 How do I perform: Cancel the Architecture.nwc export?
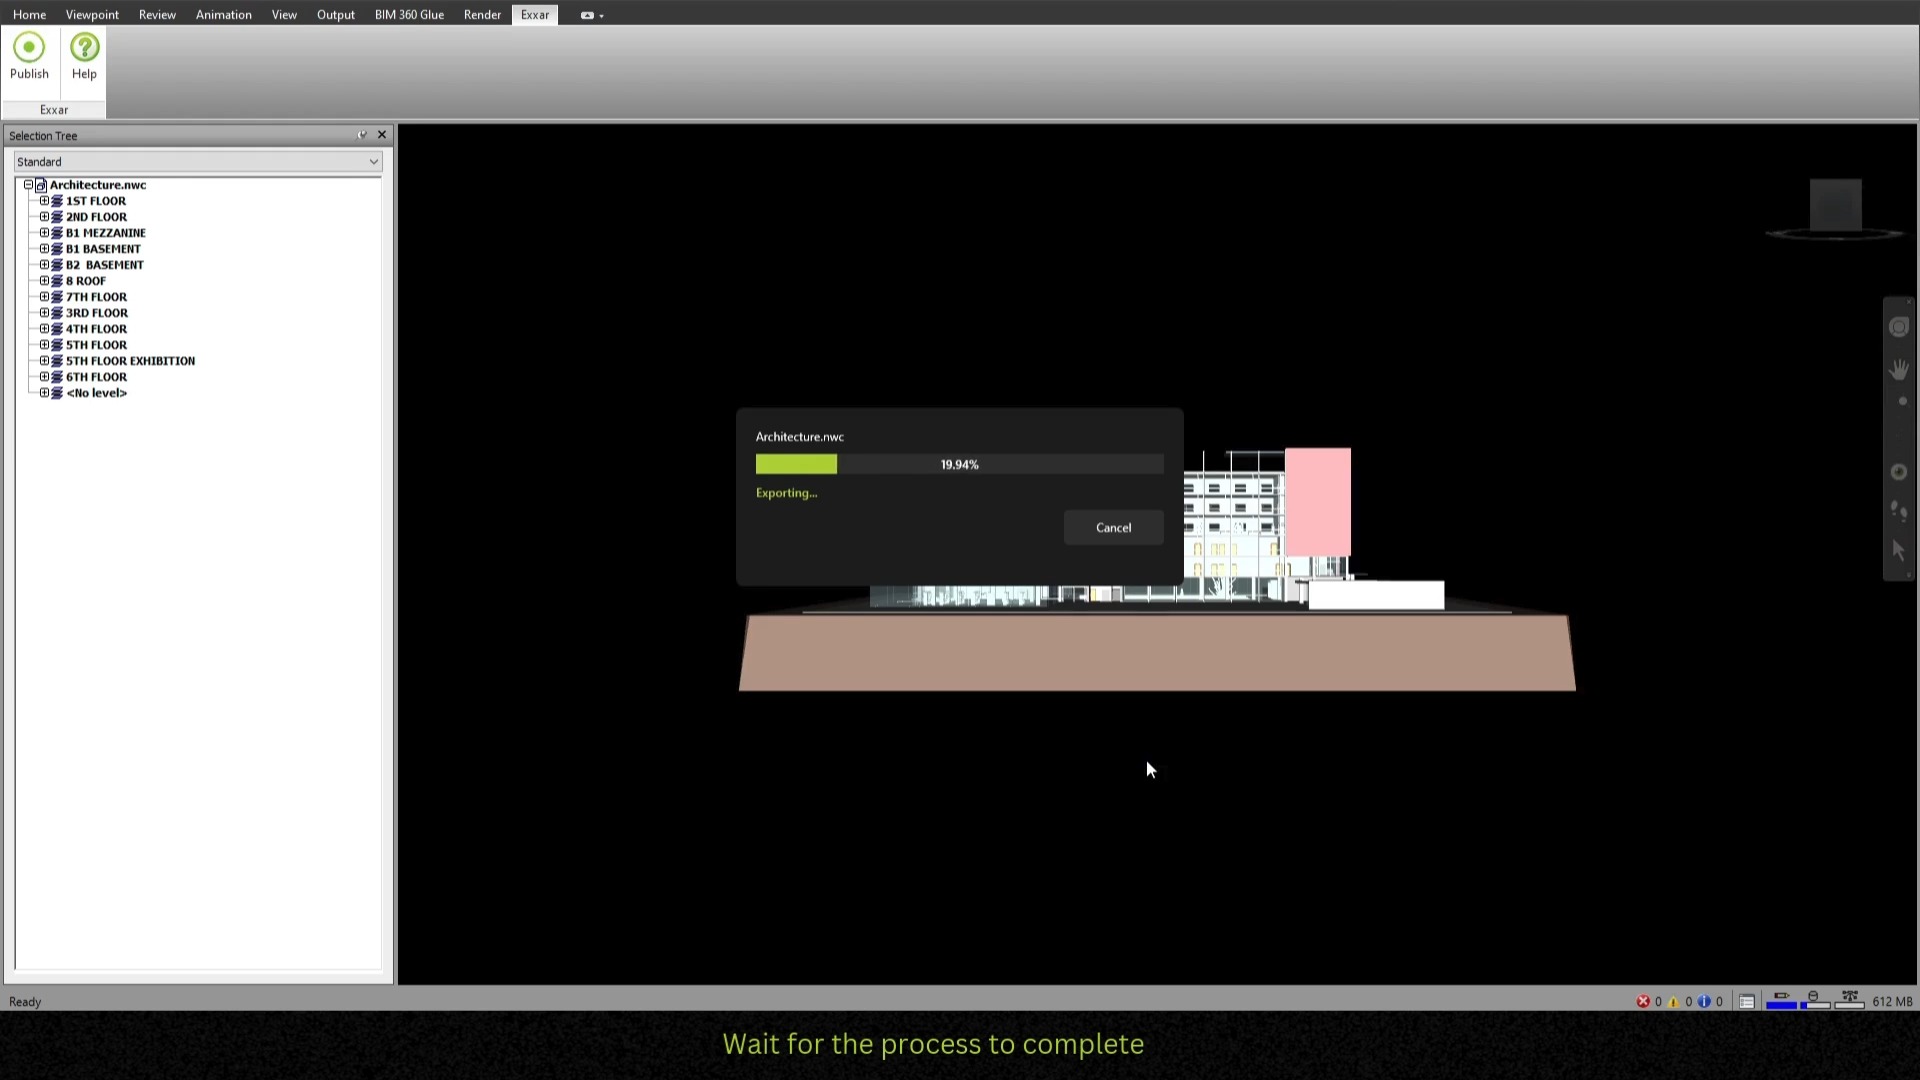click(1113, 528)
